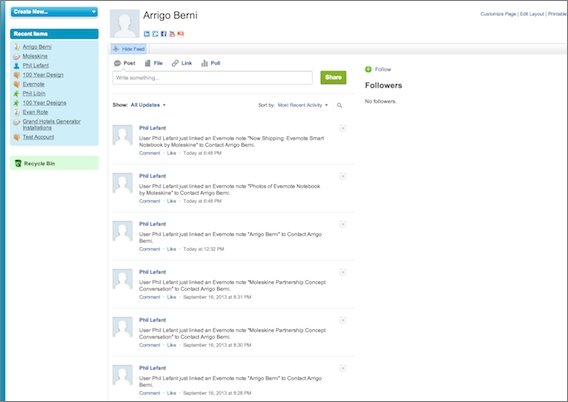The height and width of the screenshot is (402, 568).
Task: Select the File publisher tab
Action: pyautogui.click(x=154, y=63)
